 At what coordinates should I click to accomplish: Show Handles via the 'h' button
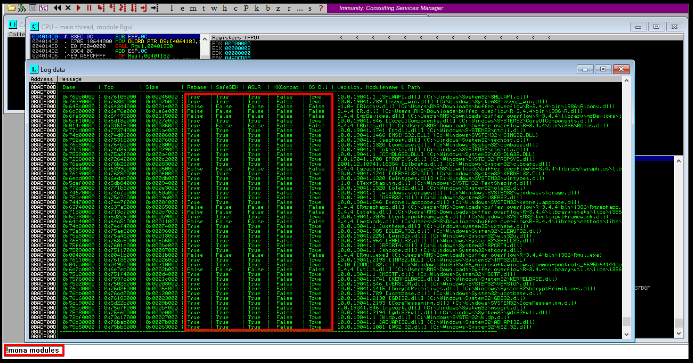pyautogui.click(x=224, y=8)
